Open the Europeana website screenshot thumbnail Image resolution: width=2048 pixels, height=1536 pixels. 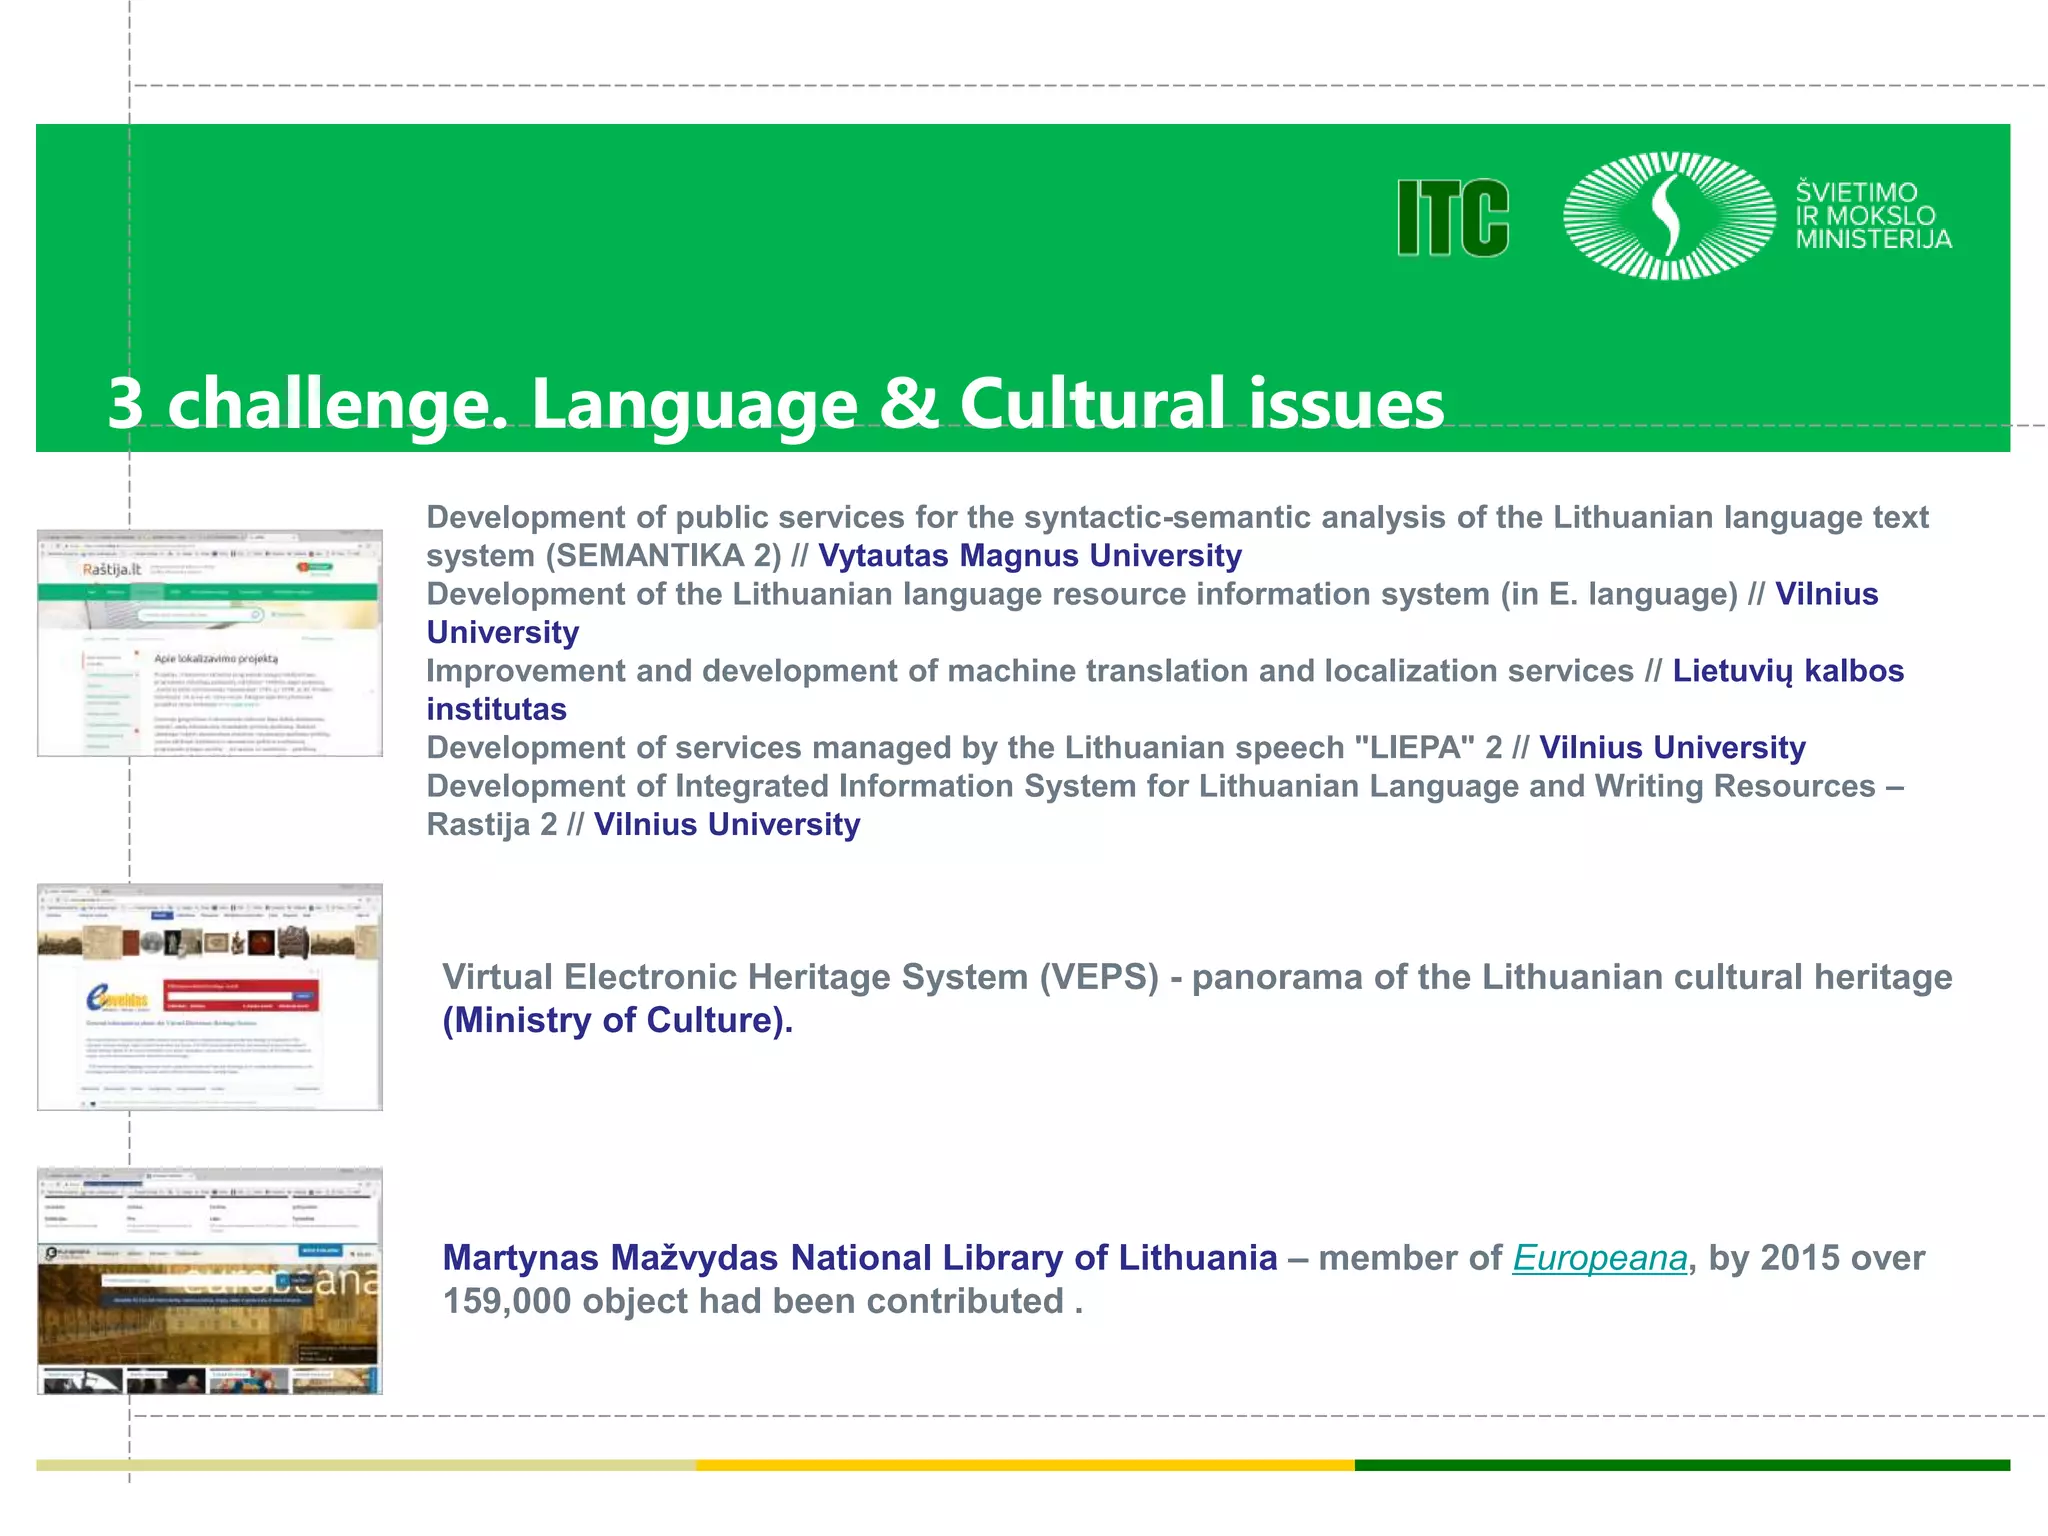tap(210, 1281)
